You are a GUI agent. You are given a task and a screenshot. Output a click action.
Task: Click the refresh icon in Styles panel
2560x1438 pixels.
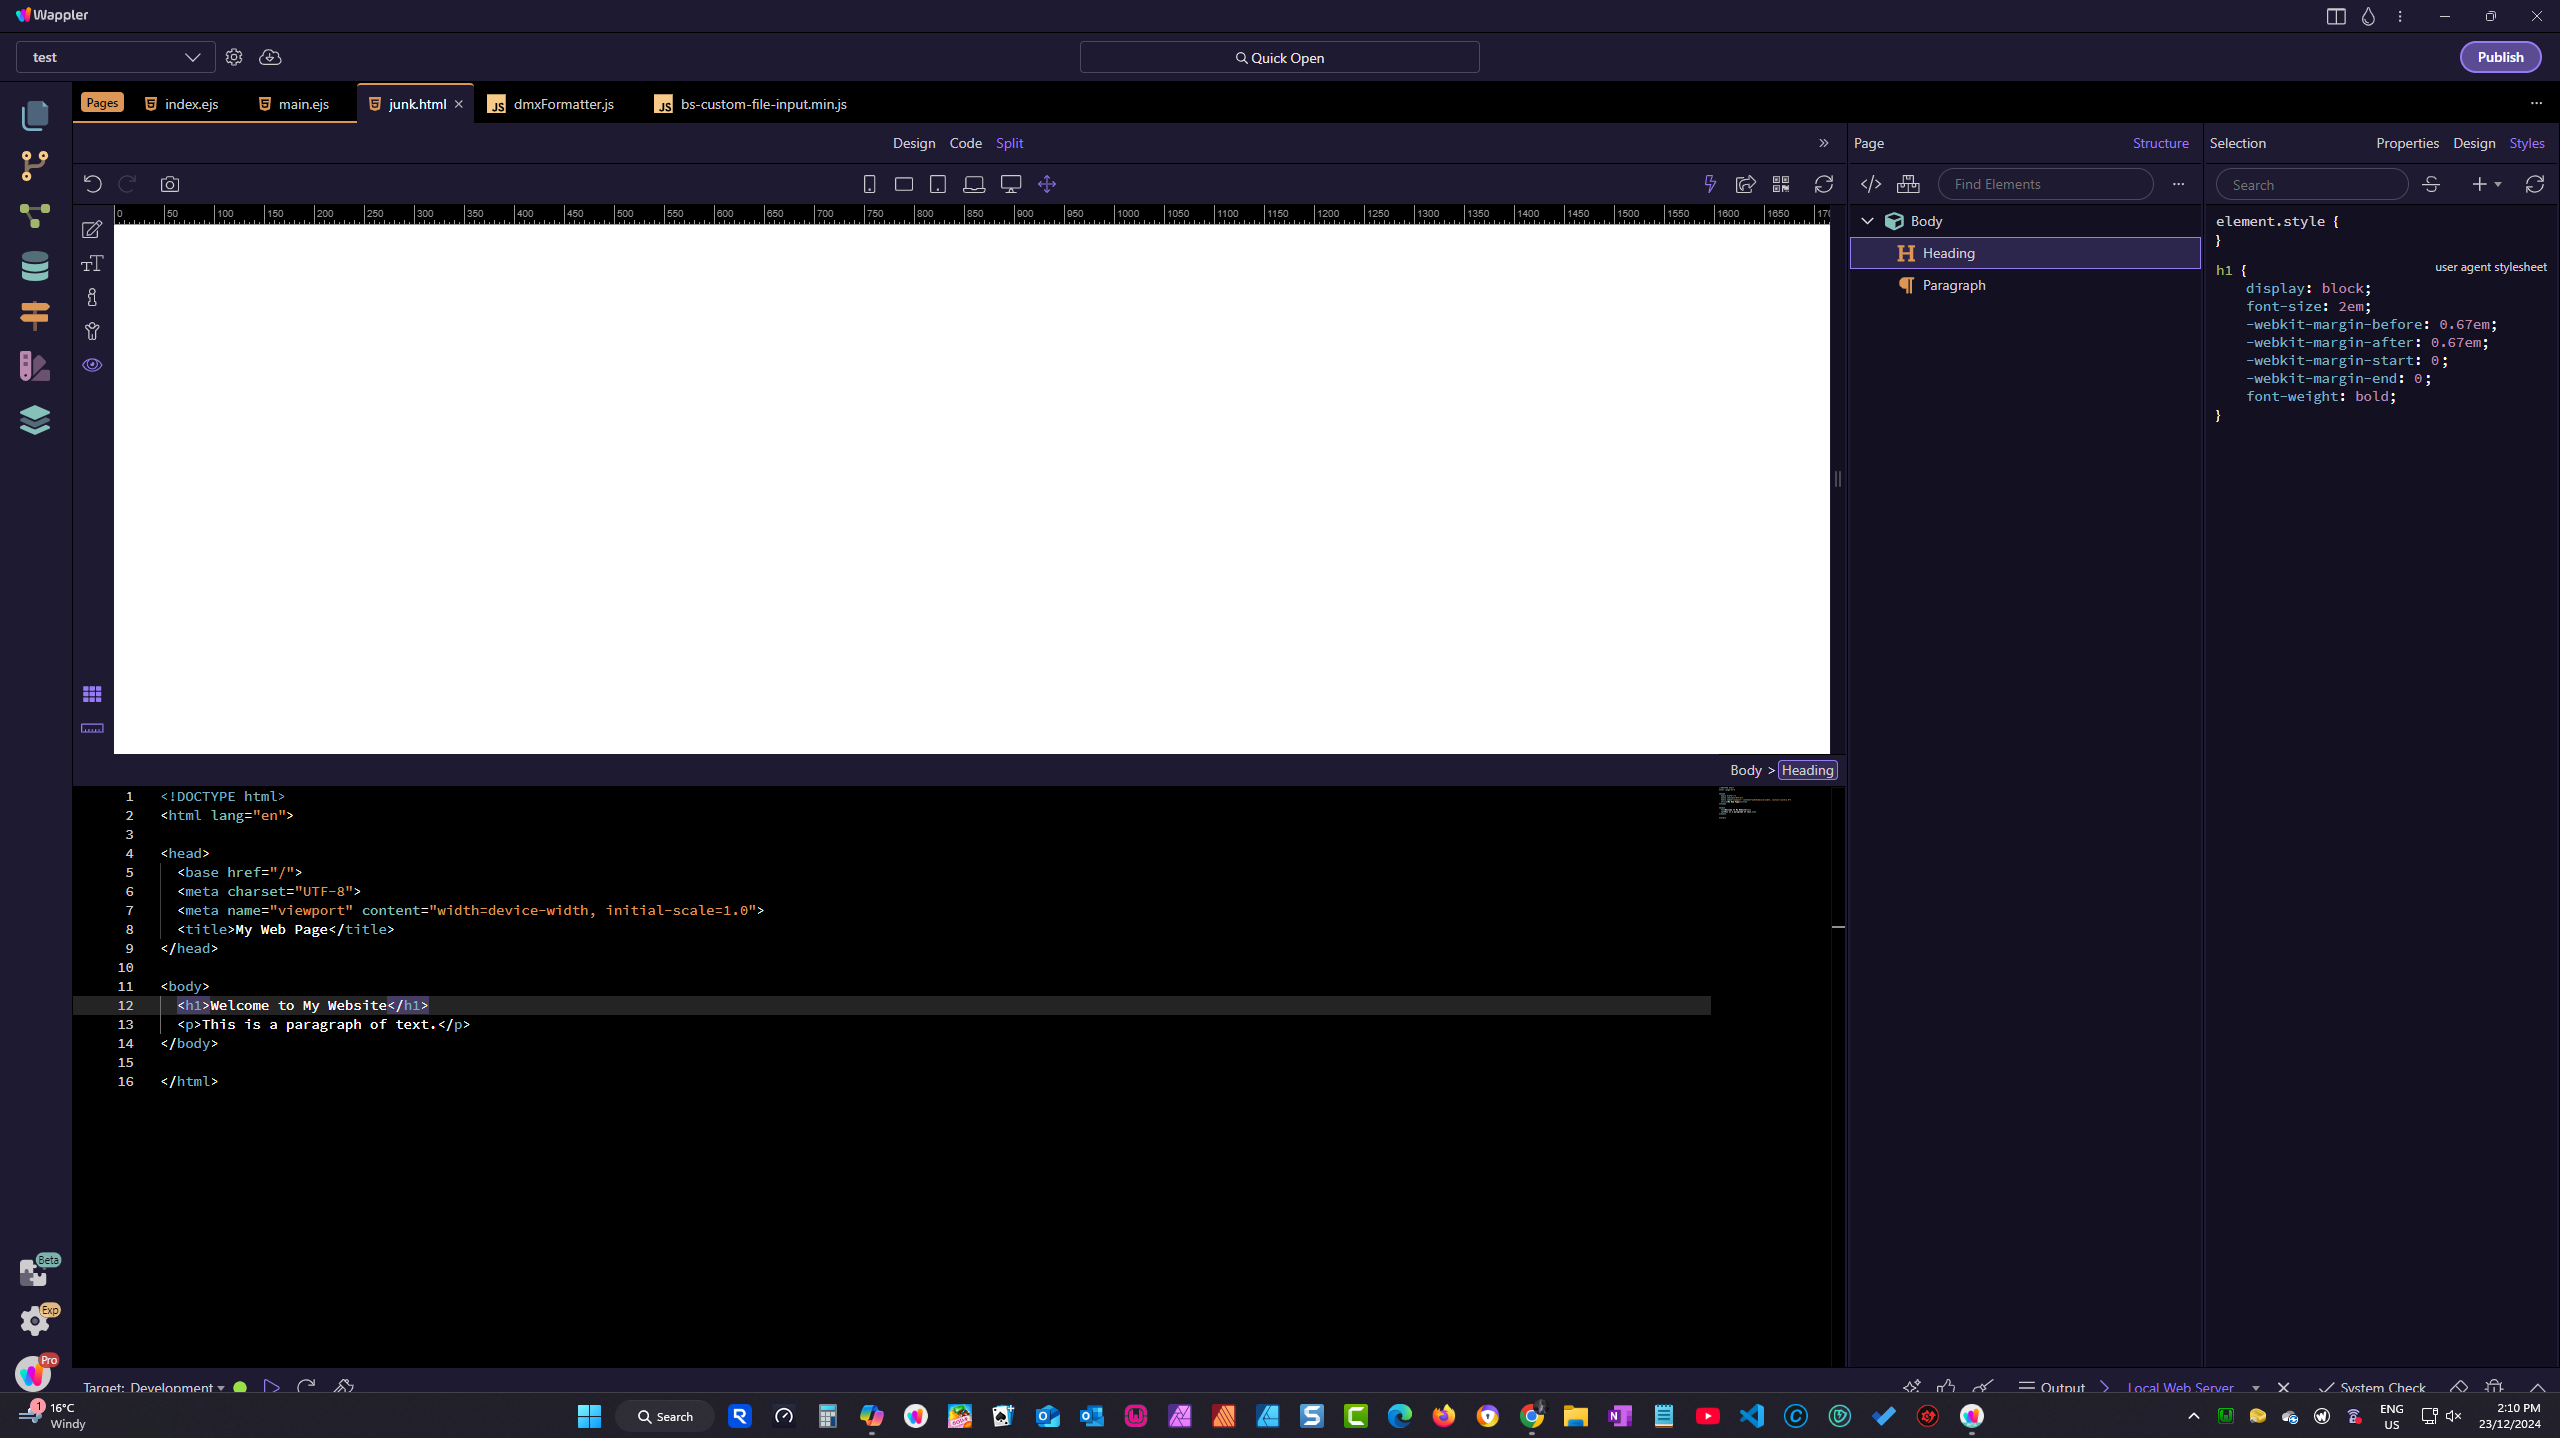coord(2534,184)
